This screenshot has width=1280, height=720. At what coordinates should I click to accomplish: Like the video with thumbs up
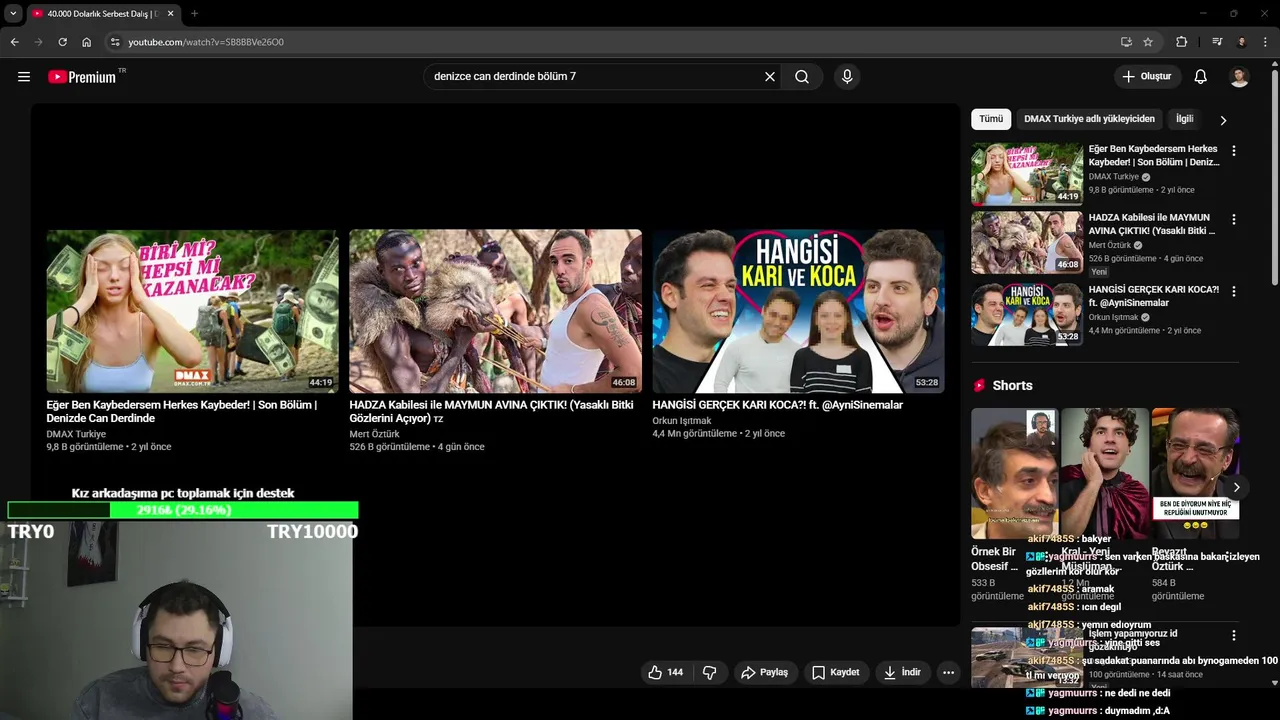point(666,673)
